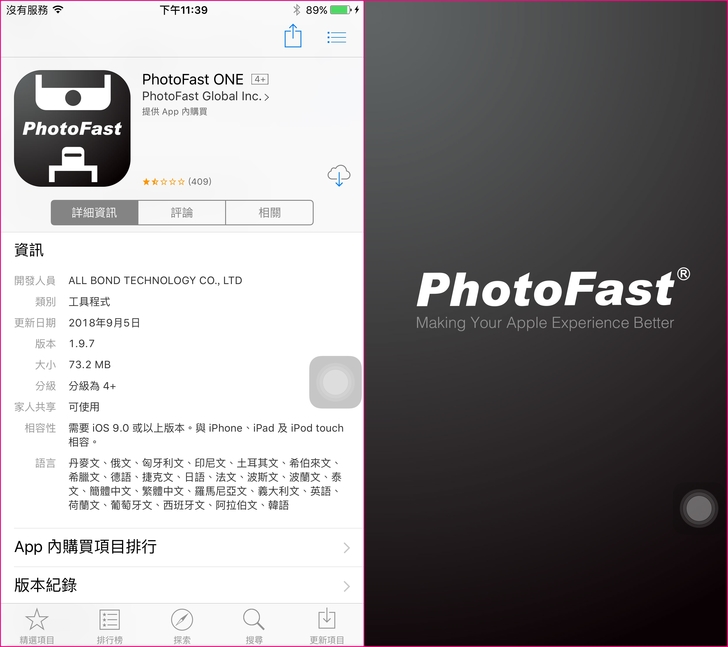Open the 版本紀錄 row
Screen dimensions: 728x647
pyautogui.click(x=182, y=585)
